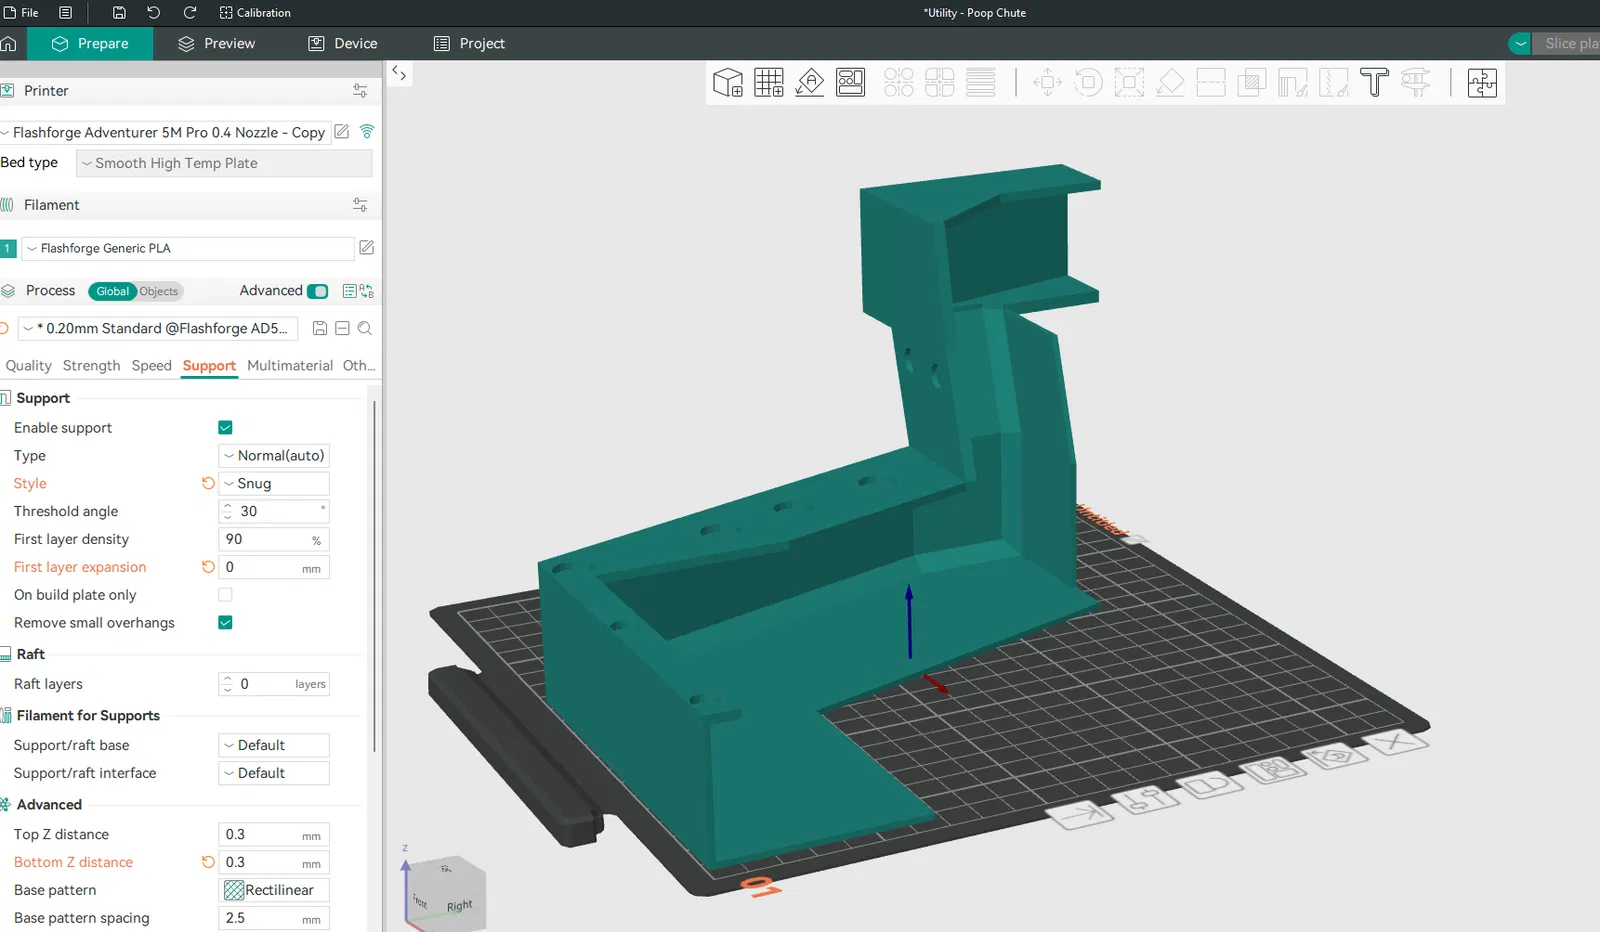This screenshot has width=1600, height=932.
Task: Open the Base pattern dropdown
Action: pyautogui.click(x=274, y=890)
